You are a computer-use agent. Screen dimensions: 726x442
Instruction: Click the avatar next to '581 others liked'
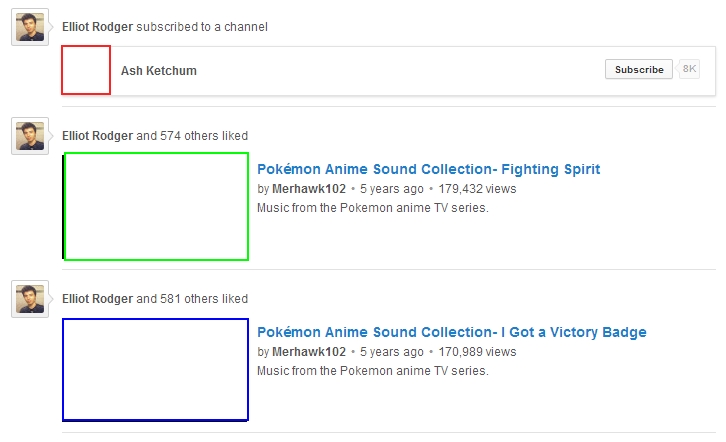[x=30, y=299]
